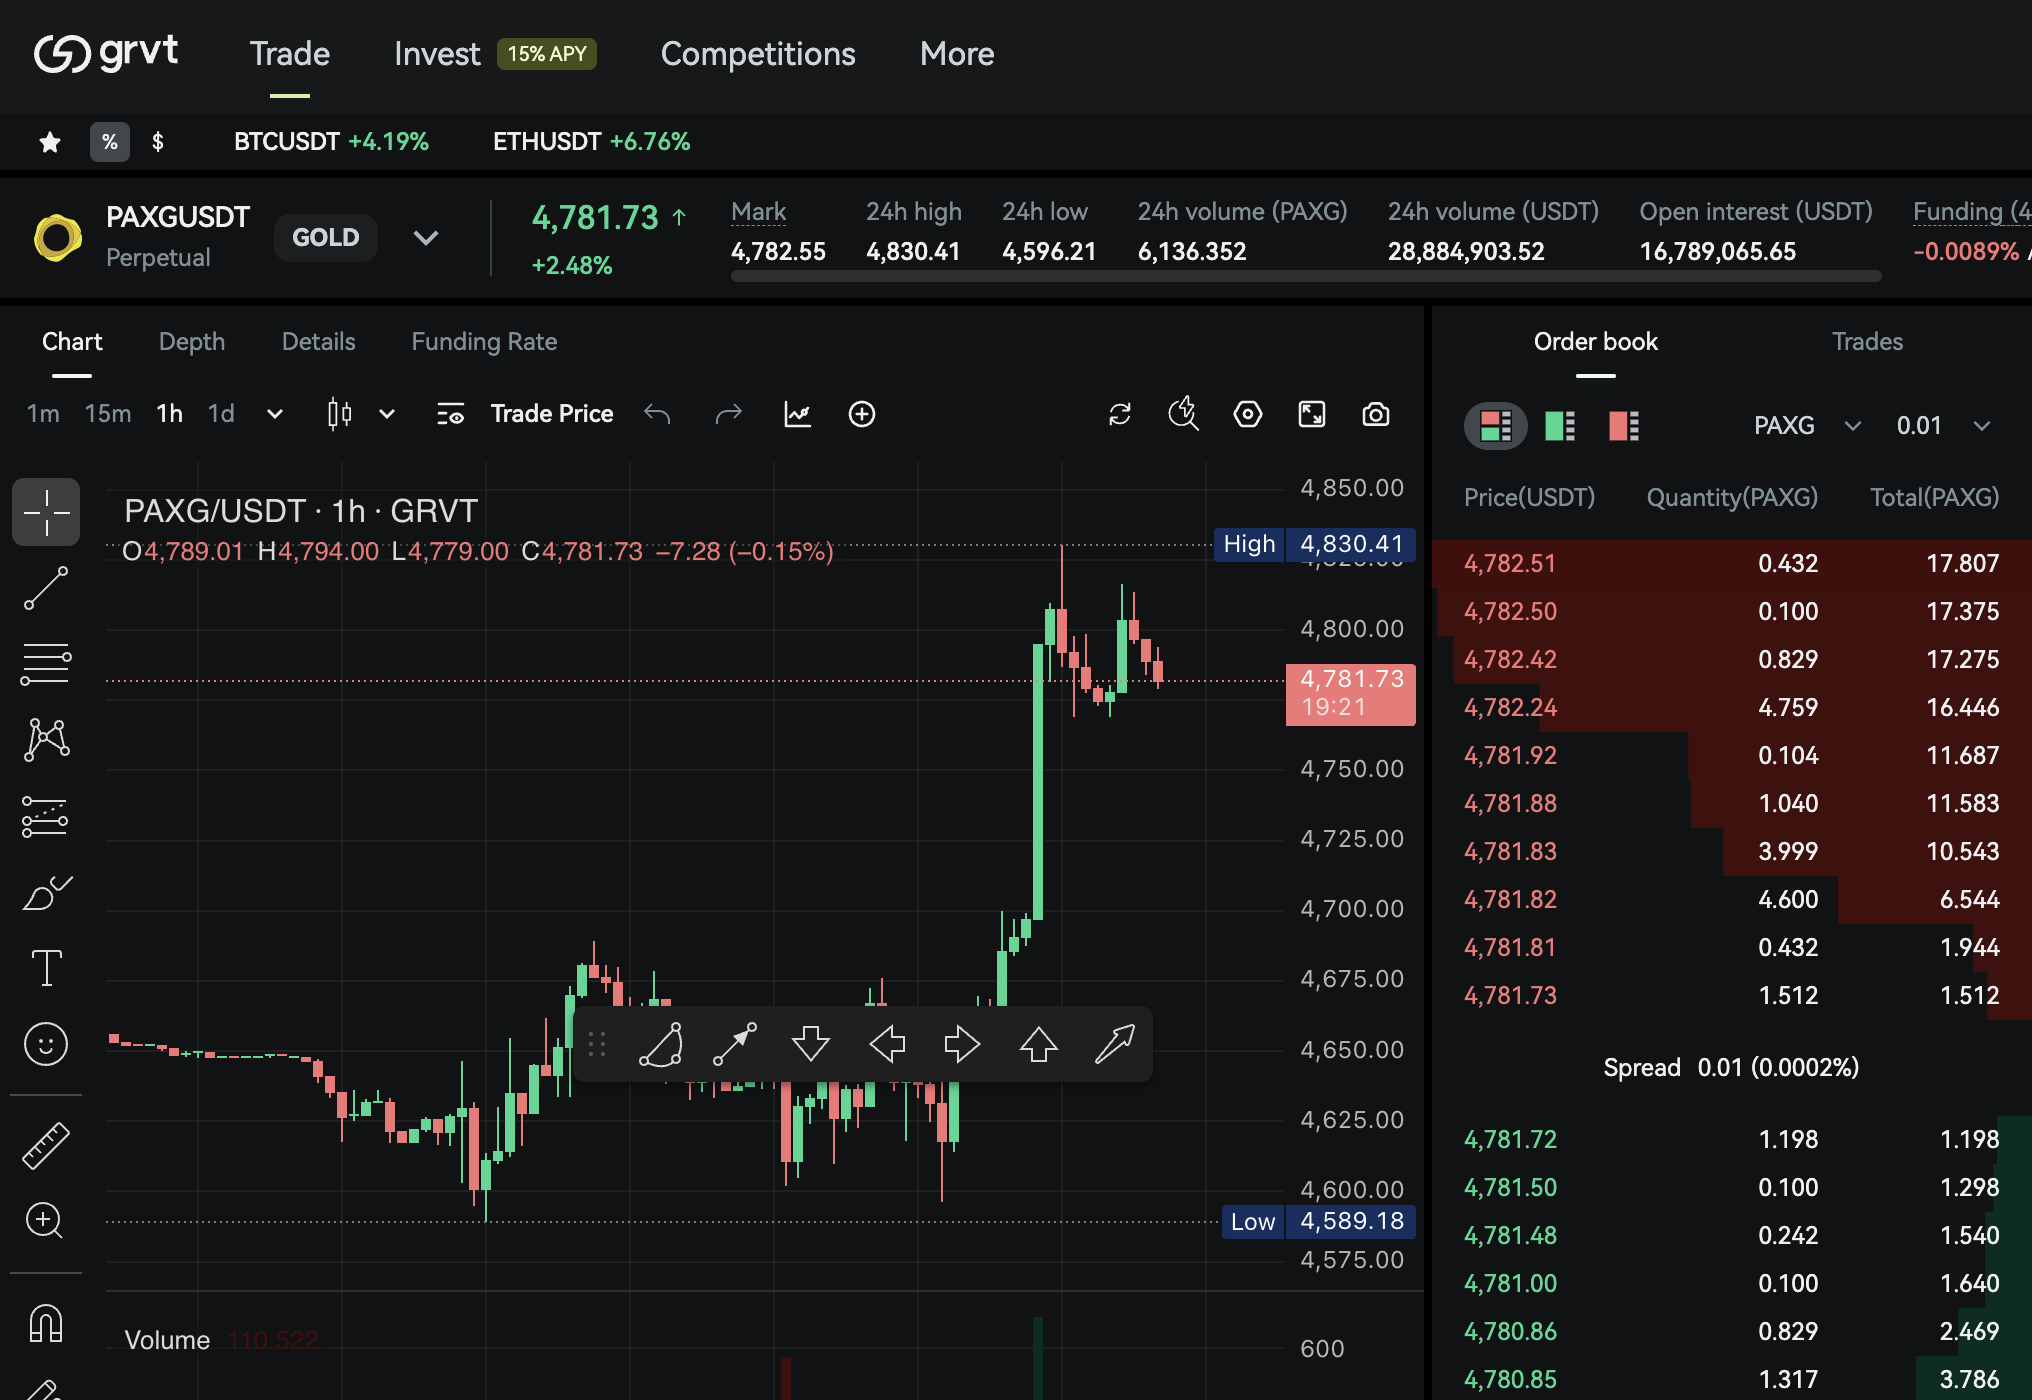Image resolution: width=2032 pixels, height=1400 pixels.
Task: Open the 0.01 price grouping dropdown
Action: [1943, 426]
